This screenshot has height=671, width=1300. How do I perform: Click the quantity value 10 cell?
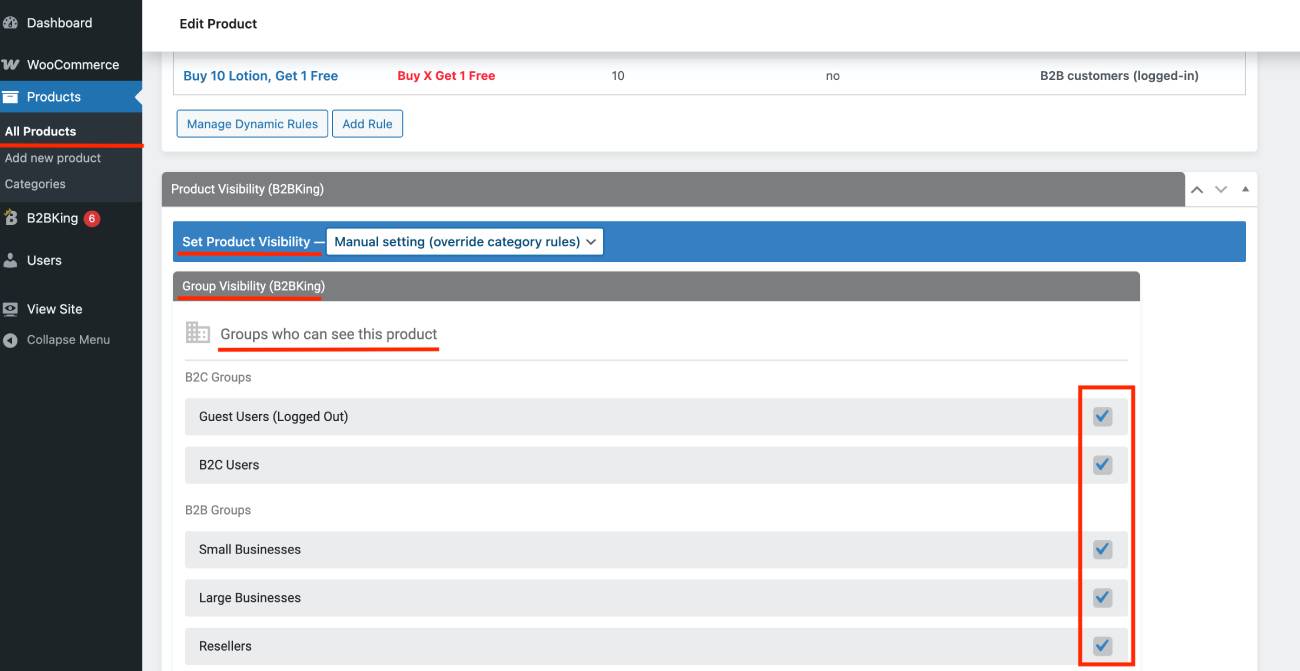click(x=618, y=76)
